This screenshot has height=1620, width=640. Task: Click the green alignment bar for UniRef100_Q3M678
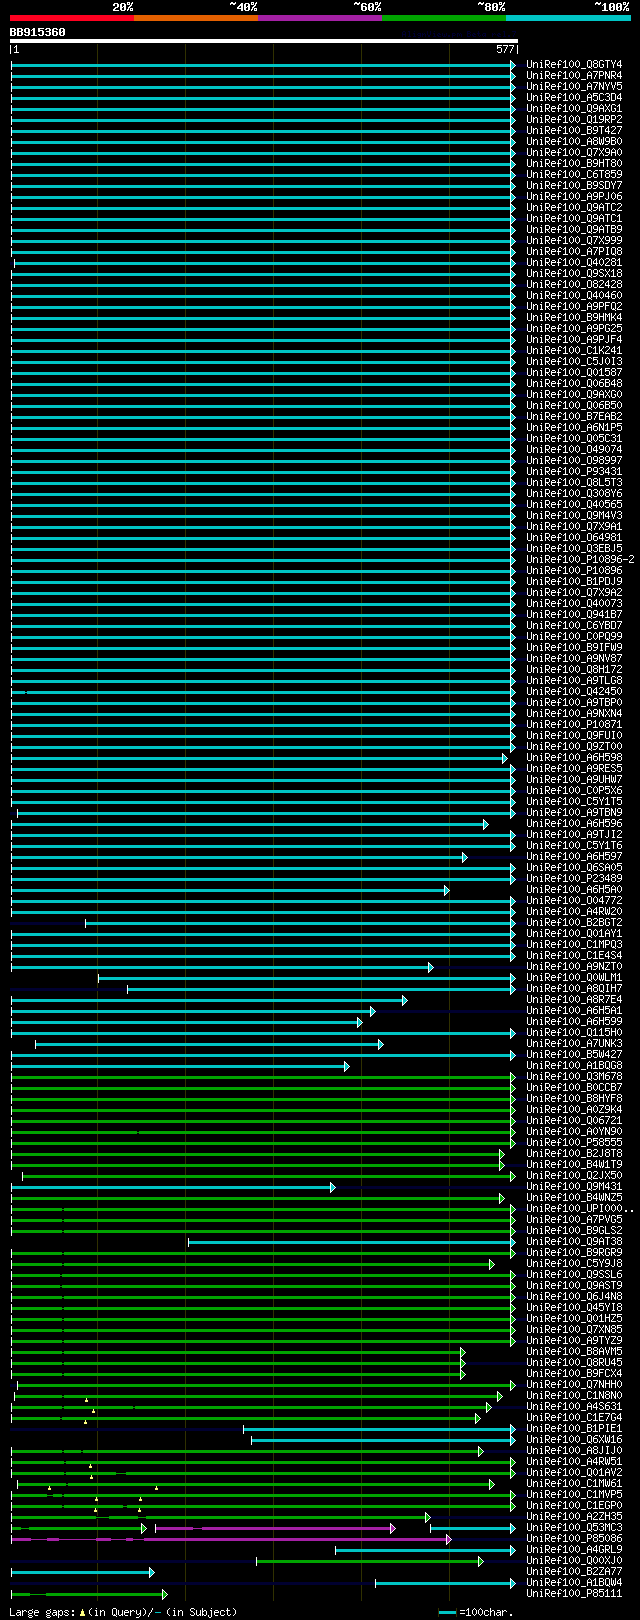coord(261,1077)
